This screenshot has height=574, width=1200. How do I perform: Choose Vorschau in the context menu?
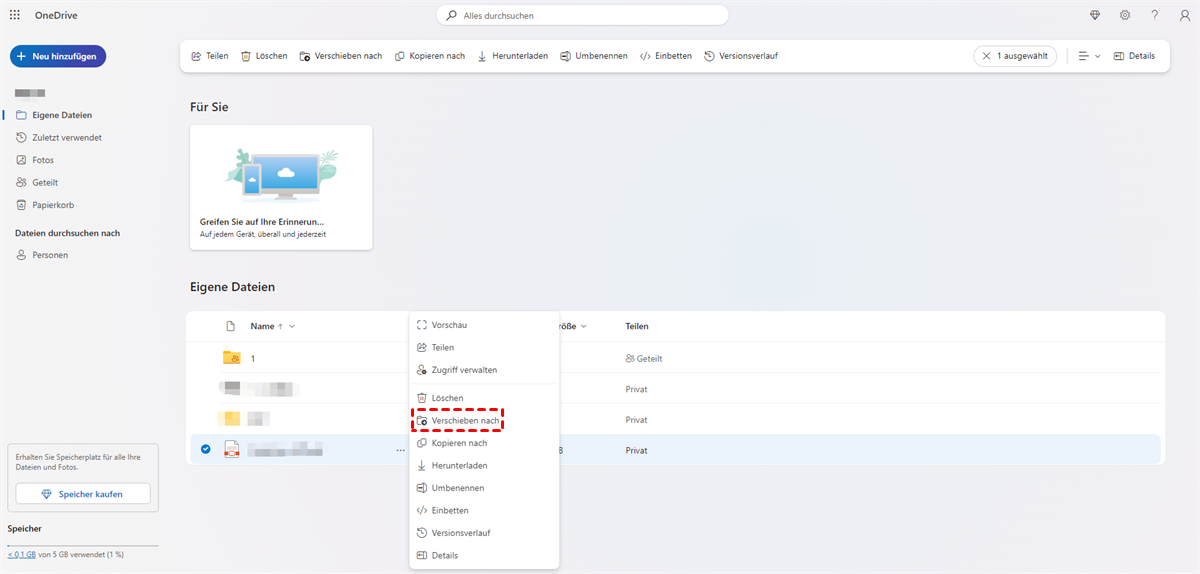pyautogui.click(x=484, y=325)
